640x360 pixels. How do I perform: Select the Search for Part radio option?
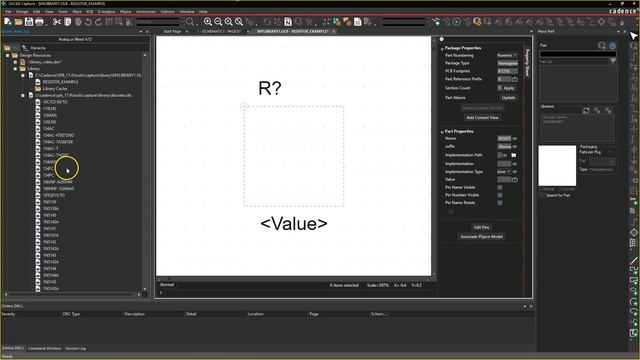click(x=542, y=196)
